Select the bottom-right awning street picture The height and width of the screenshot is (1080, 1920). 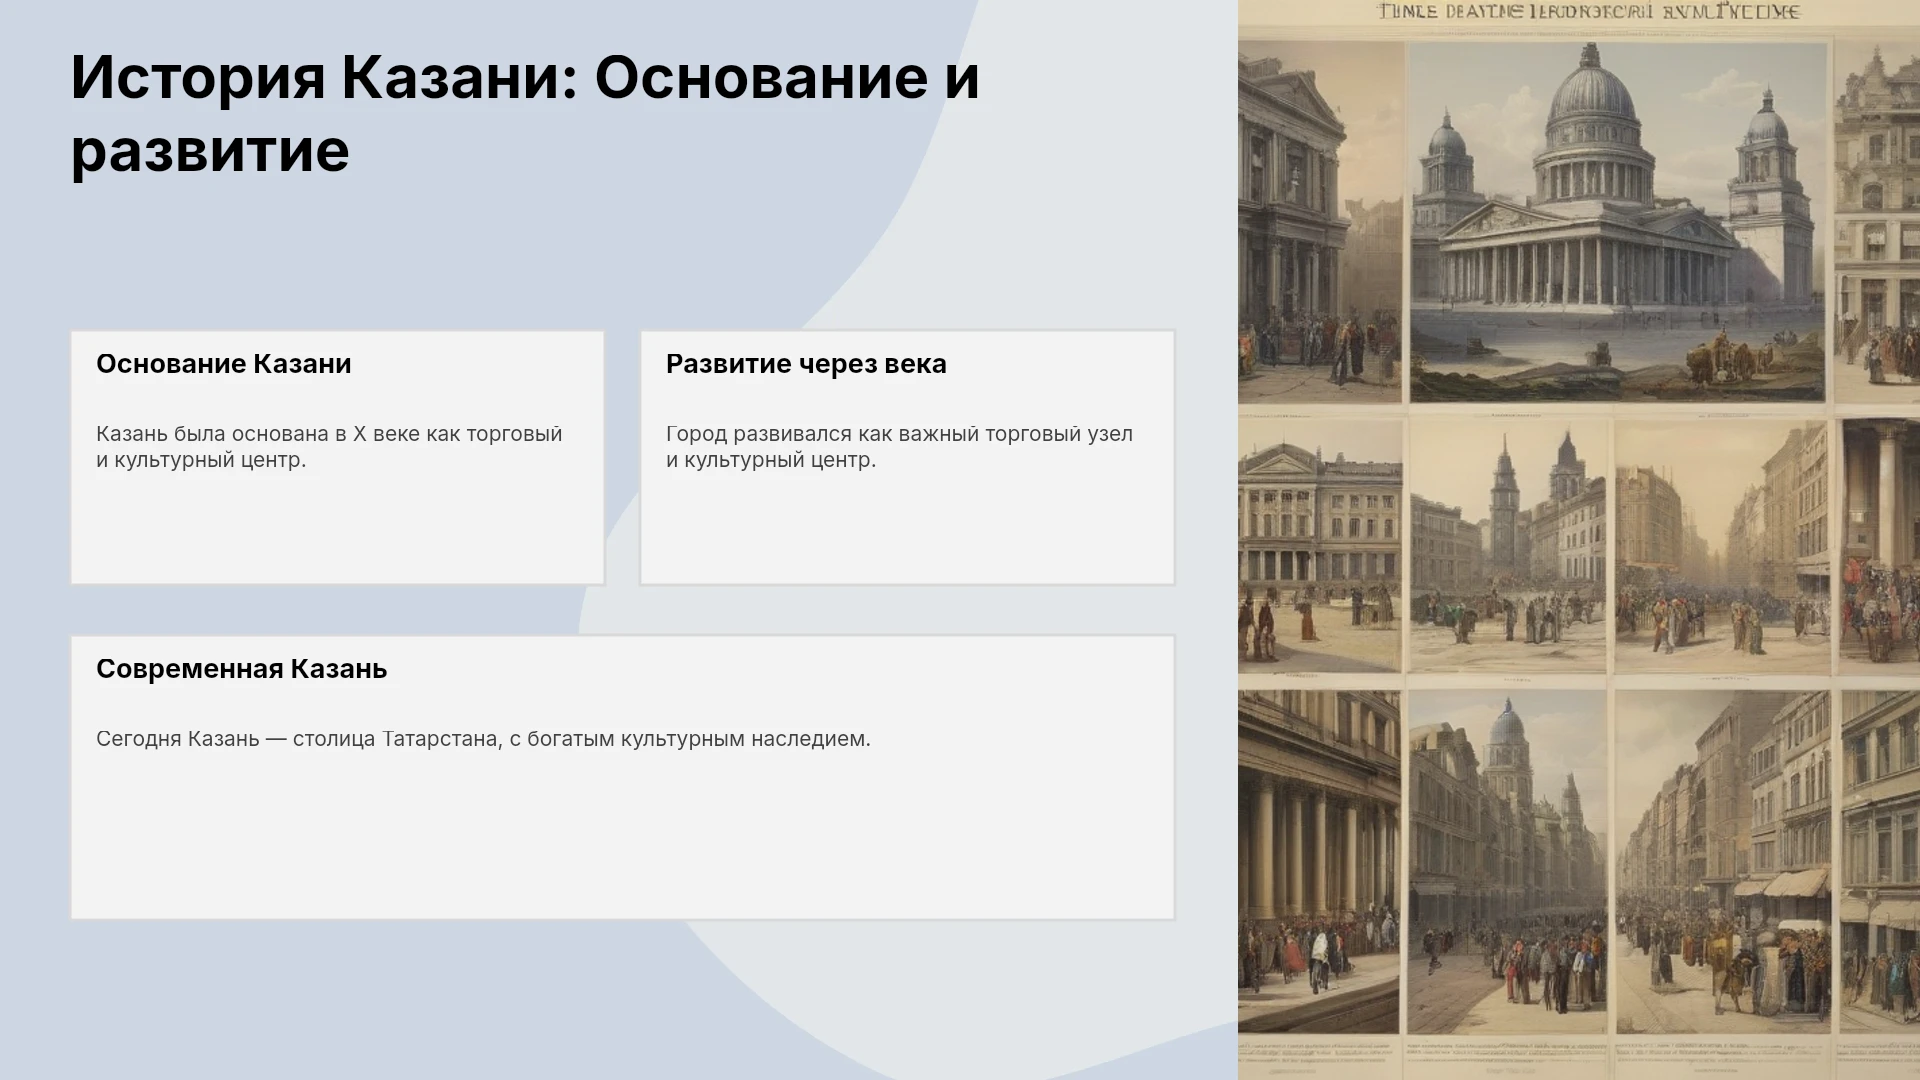(1722, 862)
